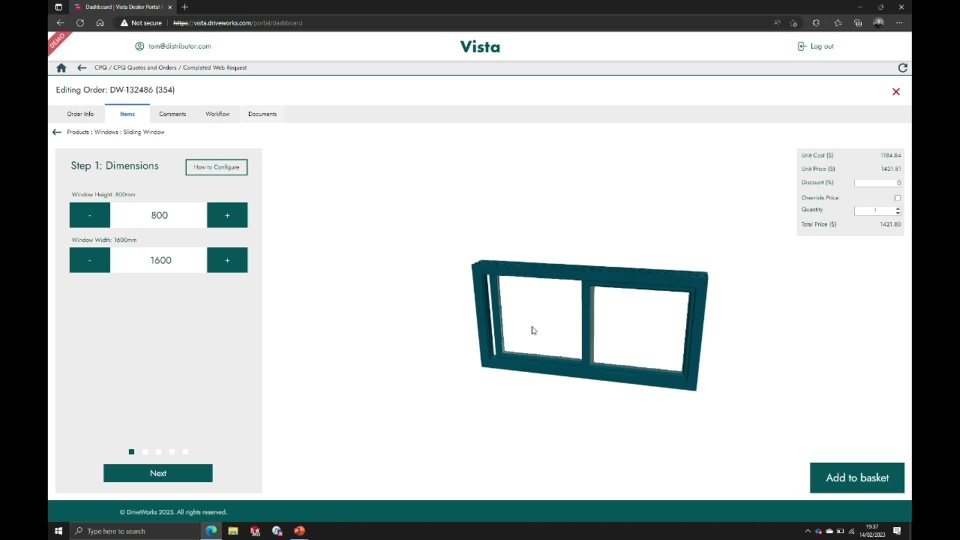Open the browser settings and more menu
960x540 pixels.
click(x=899, y=23)
